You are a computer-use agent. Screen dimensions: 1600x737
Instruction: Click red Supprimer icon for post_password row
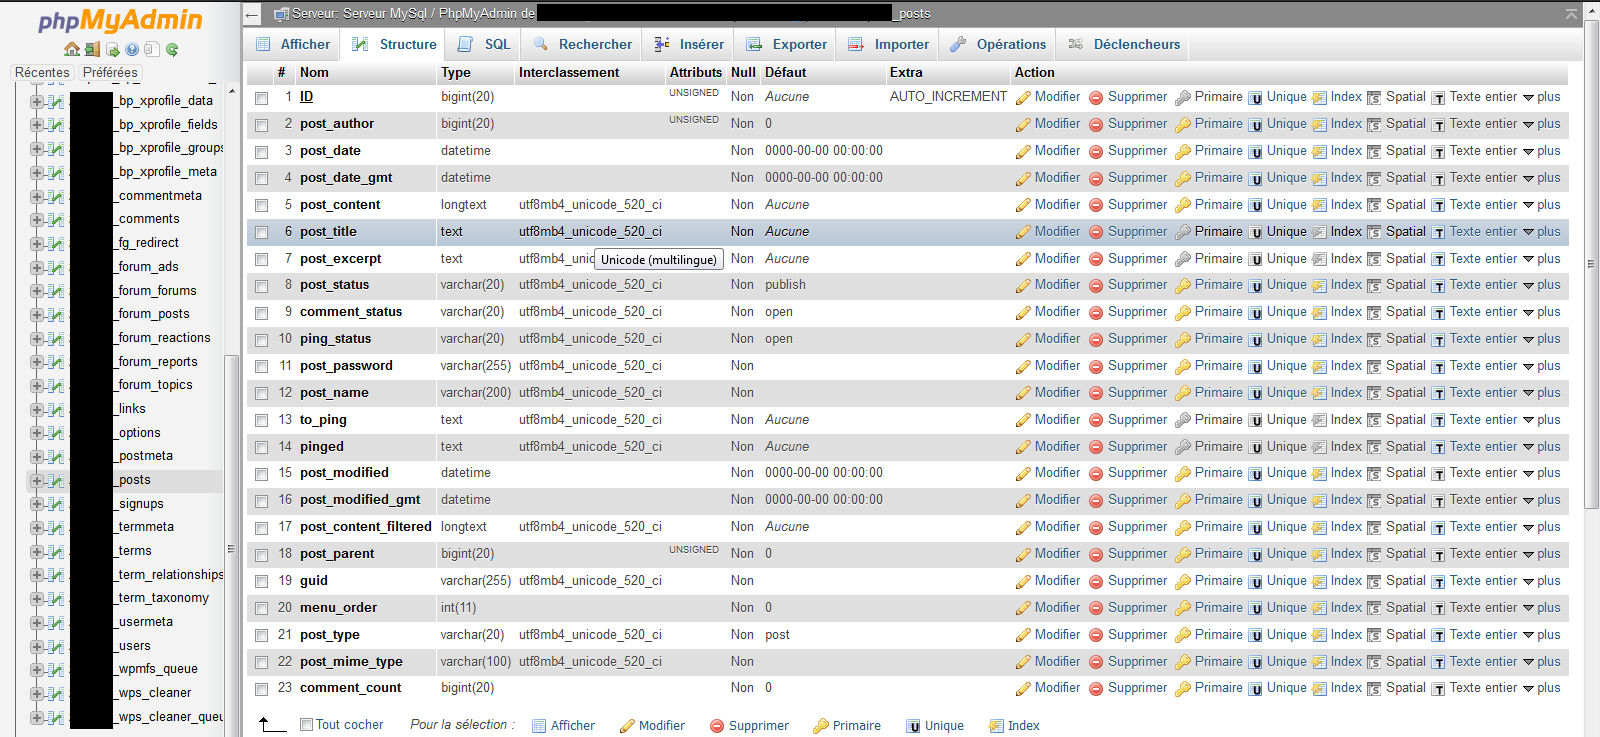tap(1096, 367)
